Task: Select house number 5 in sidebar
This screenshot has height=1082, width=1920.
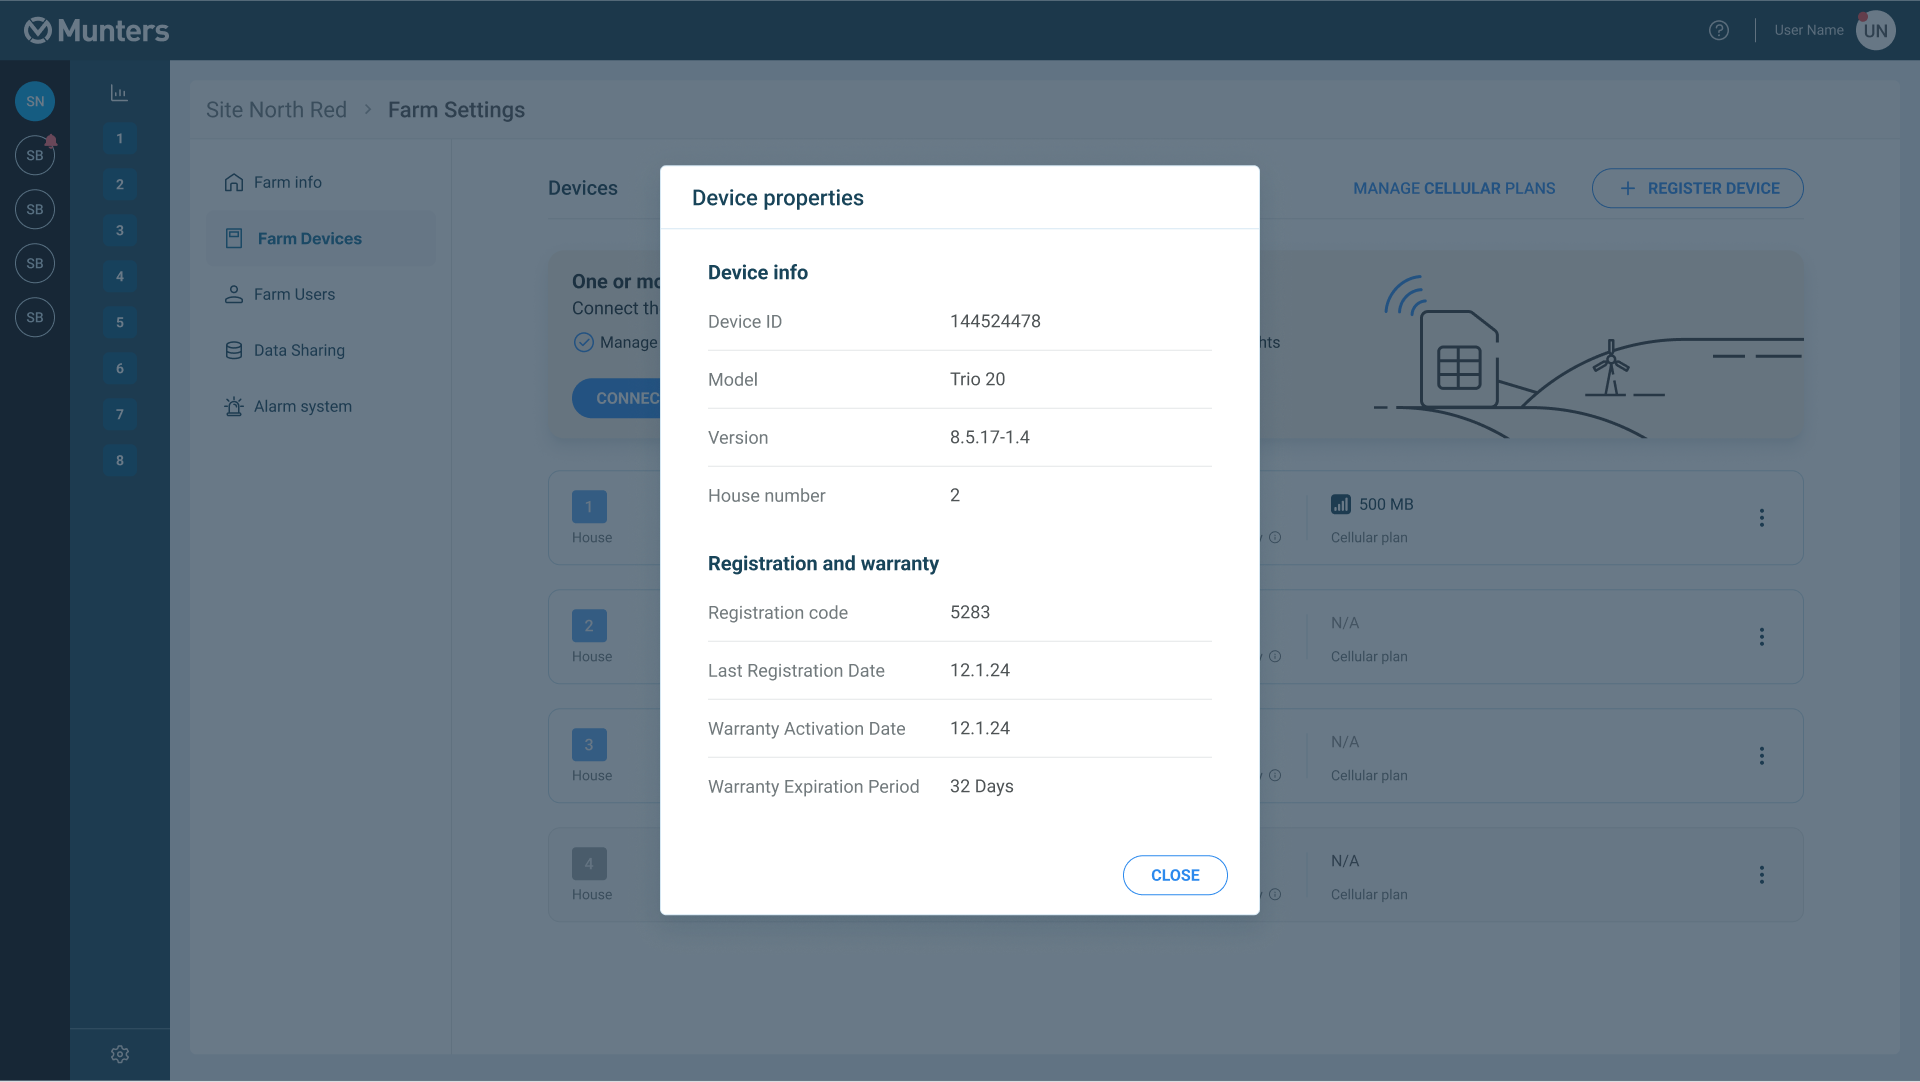Action: click(x=120, y=322)
